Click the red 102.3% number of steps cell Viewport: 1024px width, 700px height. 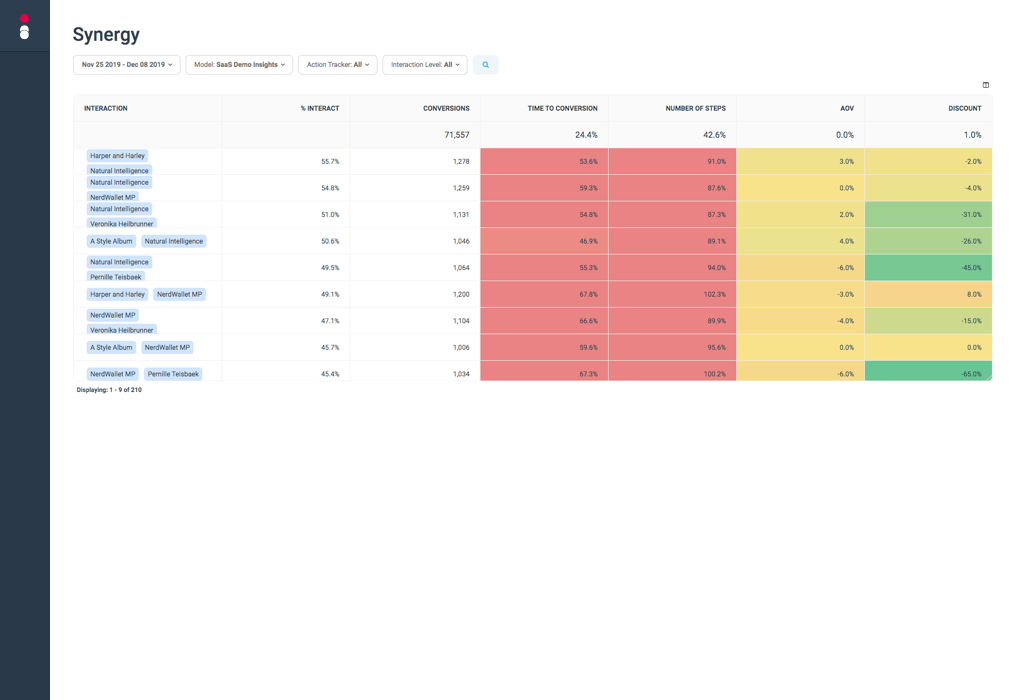[672, 295]
